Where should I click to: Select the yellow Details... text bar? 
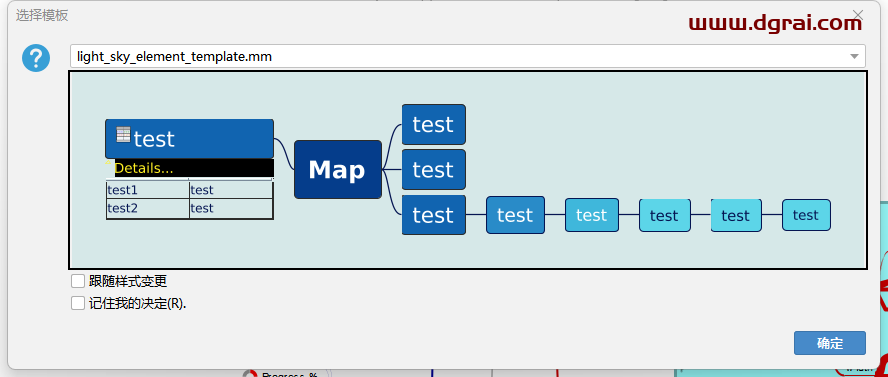click(194, 168)
